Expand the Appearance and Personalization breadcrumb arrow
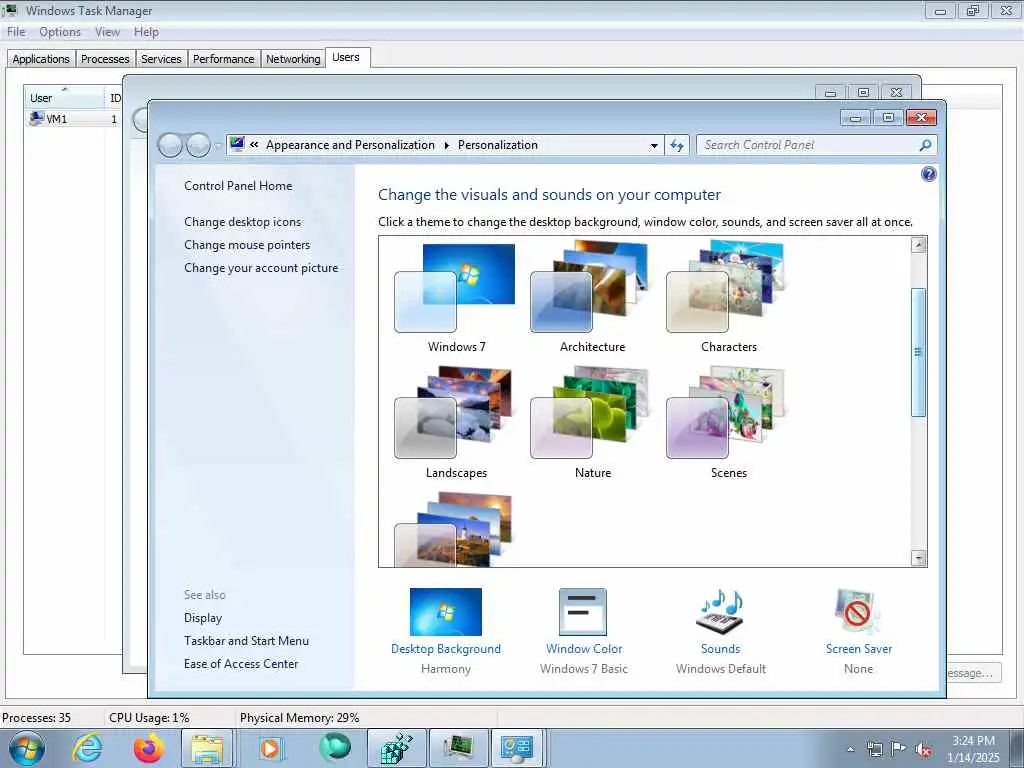The height and width of the screenshot is (768, 1024). click(447, 146)
